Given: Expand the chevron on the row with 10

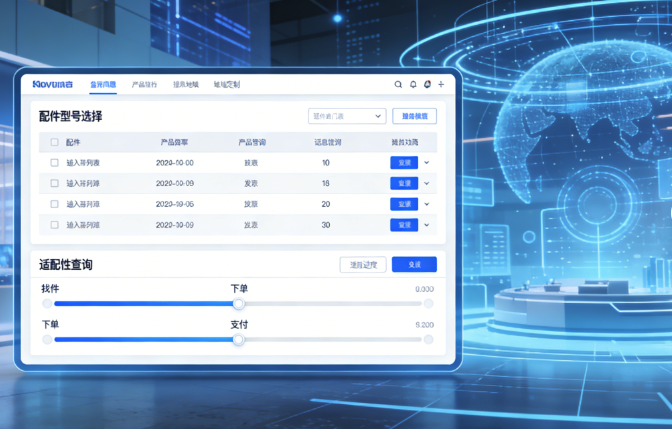Looking at the screenshot, I should [427, 162].
